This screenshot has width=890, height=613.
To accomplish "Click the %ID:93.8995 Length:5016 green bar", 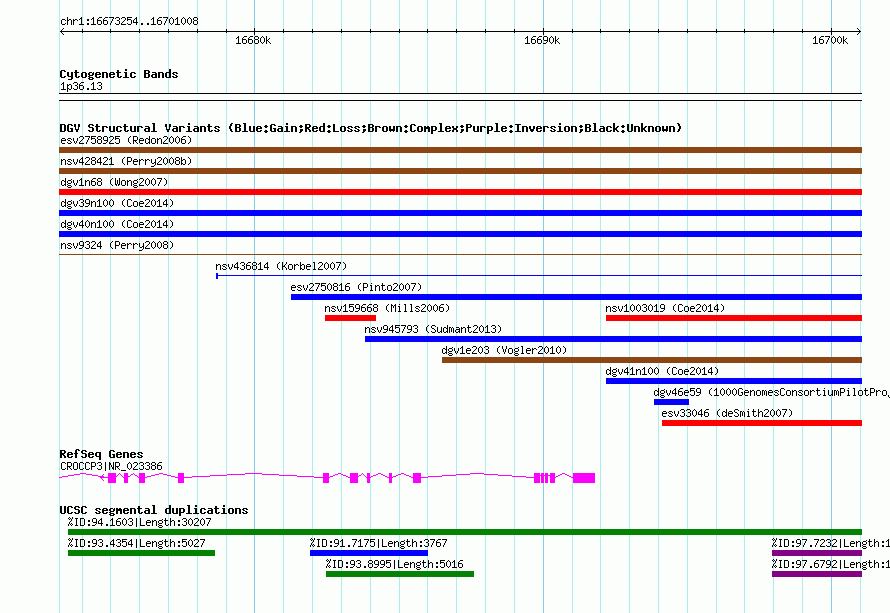I will pos(400,574).
